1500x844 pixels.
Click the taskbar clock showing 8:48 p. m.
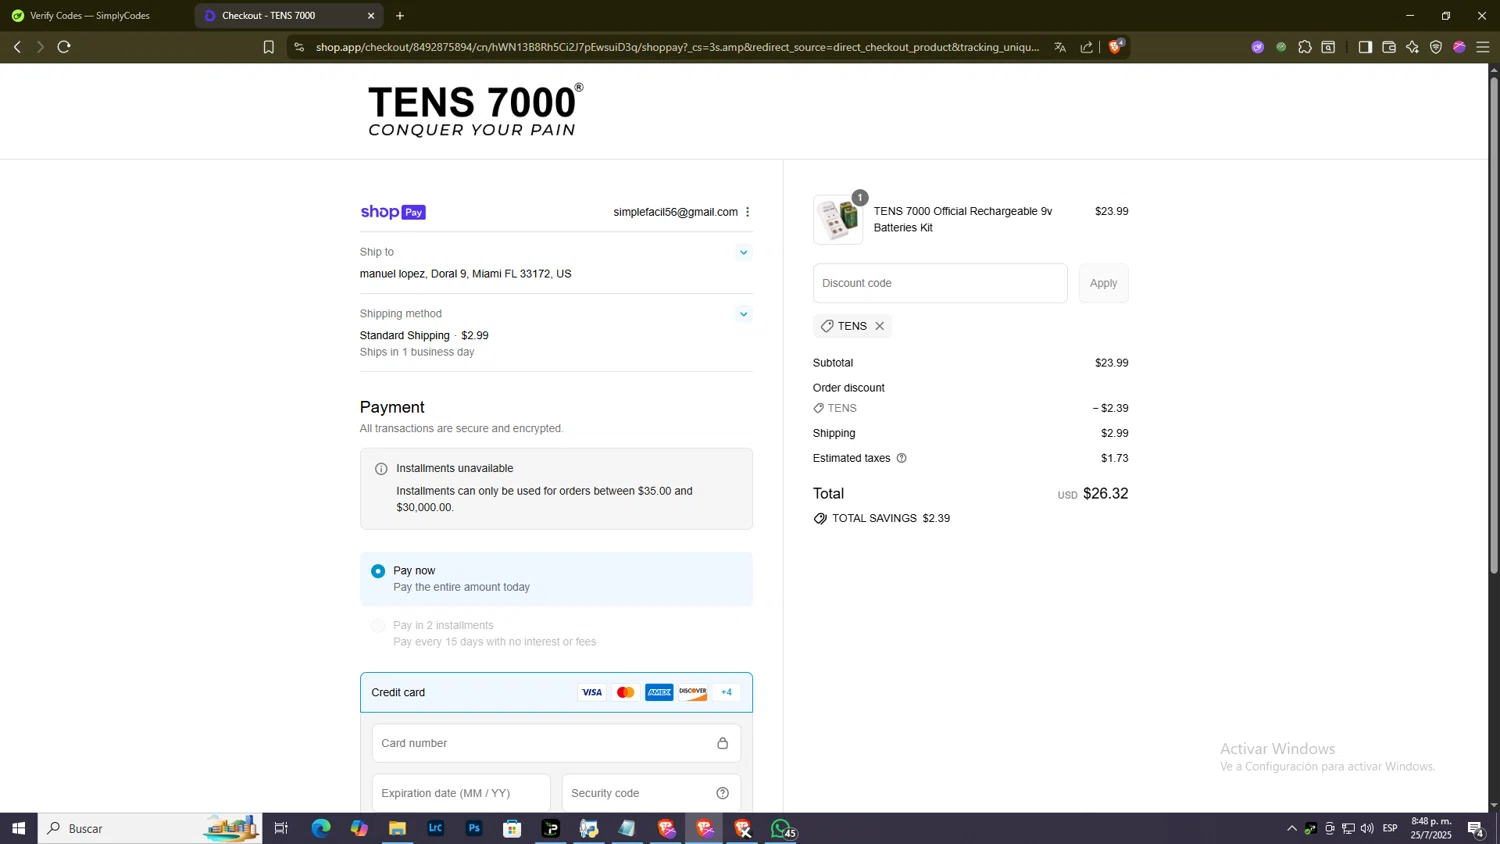(1431, 828)
